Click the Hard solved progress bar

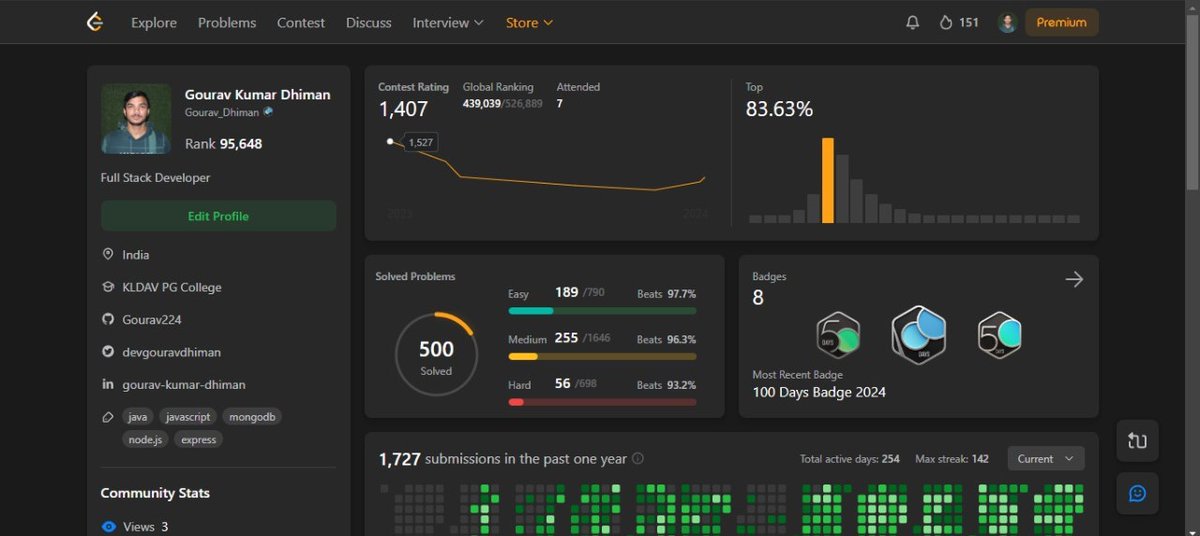point(602,402)
